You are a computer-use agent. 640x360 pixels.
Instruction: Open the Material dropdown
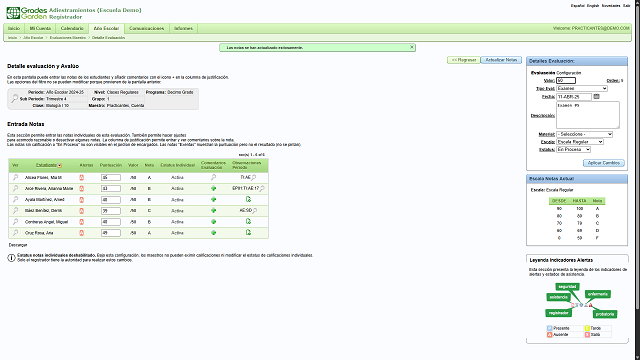point(584,134)
